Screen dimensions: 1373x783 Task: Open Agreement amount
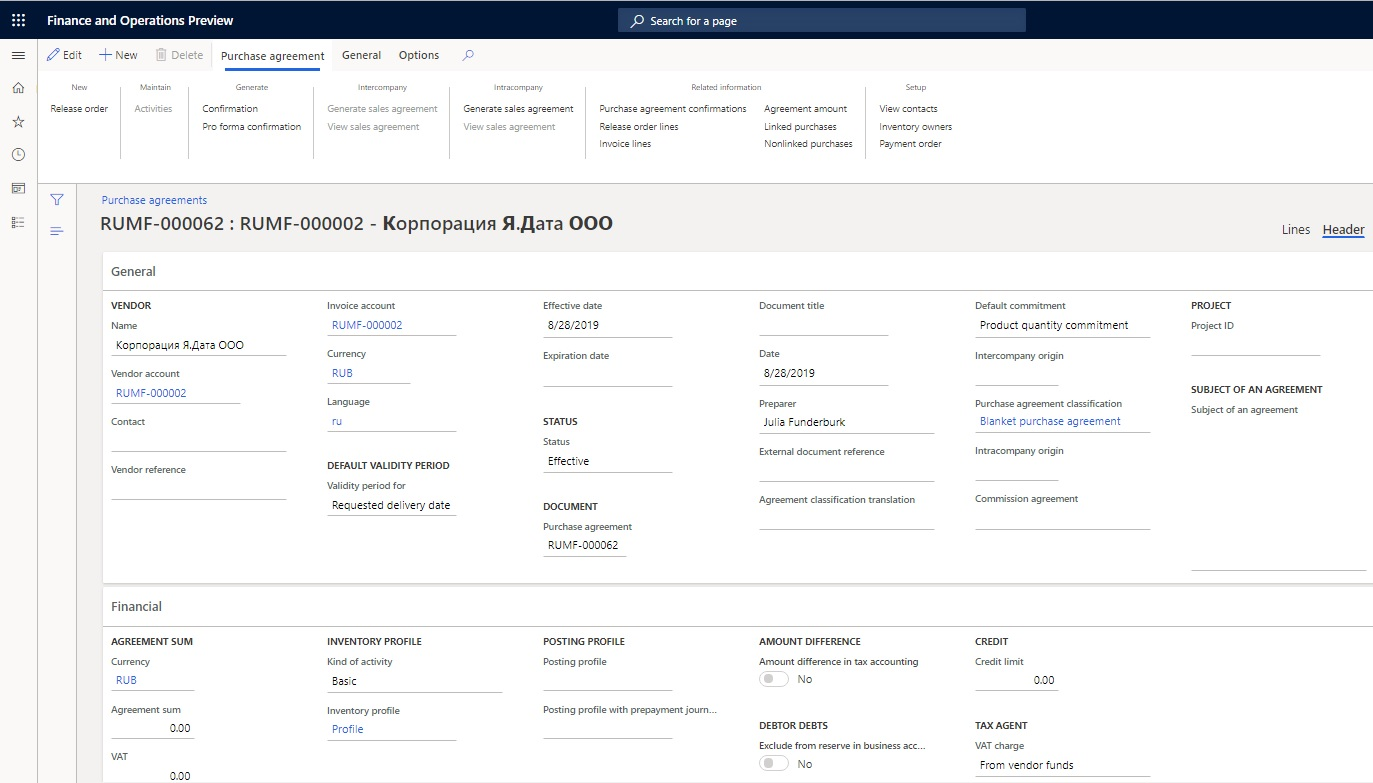pos(805,109)
